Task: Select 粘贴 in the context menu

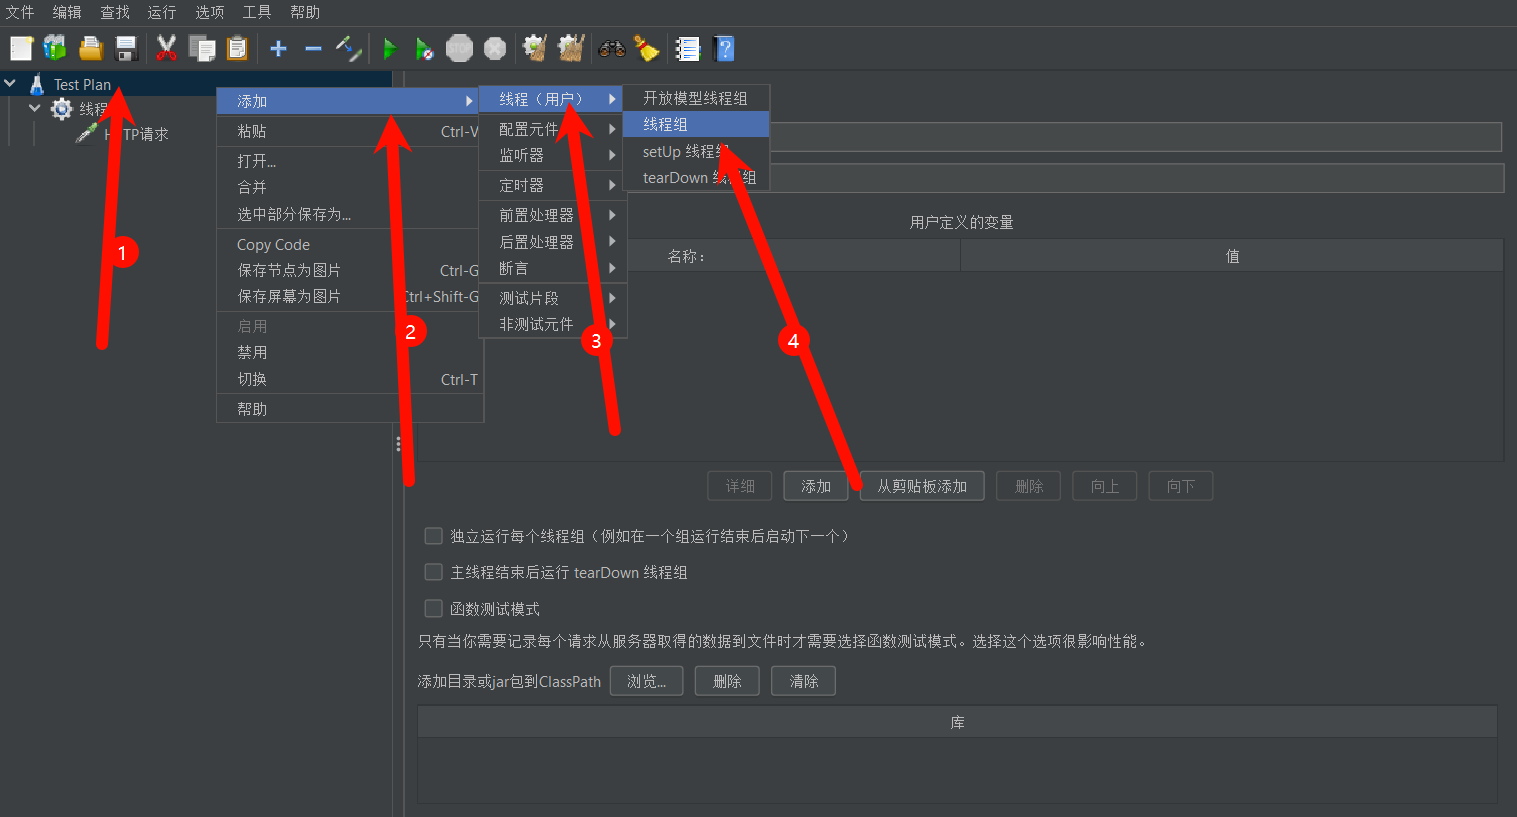Action: [x=252, y=130]
